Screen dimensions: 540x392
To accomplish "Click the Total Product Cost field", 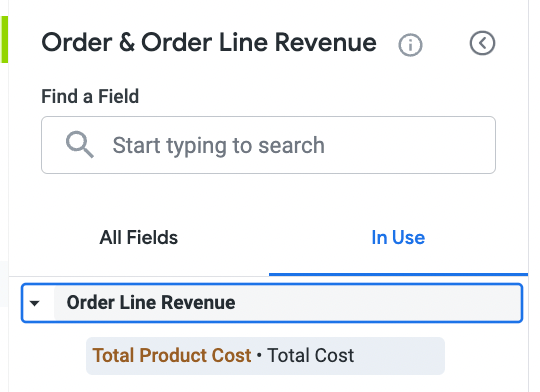I will pos(265,355).
